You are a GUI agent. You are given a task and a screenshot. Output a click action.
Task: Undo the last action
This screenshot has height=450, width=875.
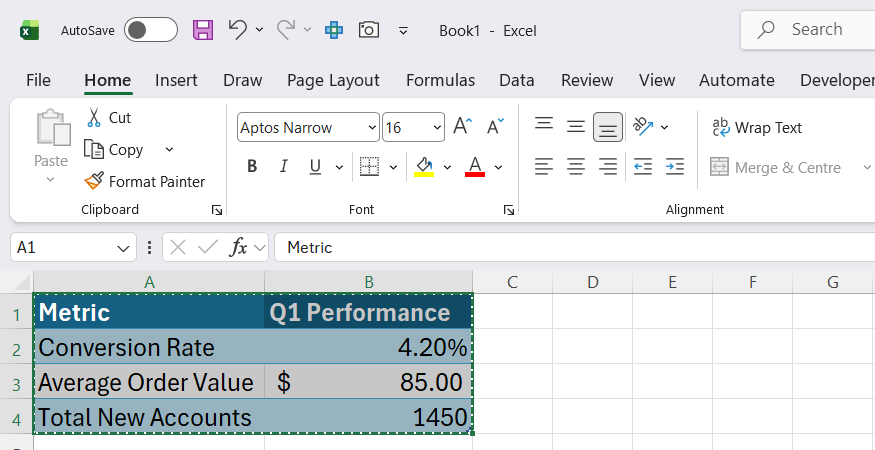[x=238, y=29]
